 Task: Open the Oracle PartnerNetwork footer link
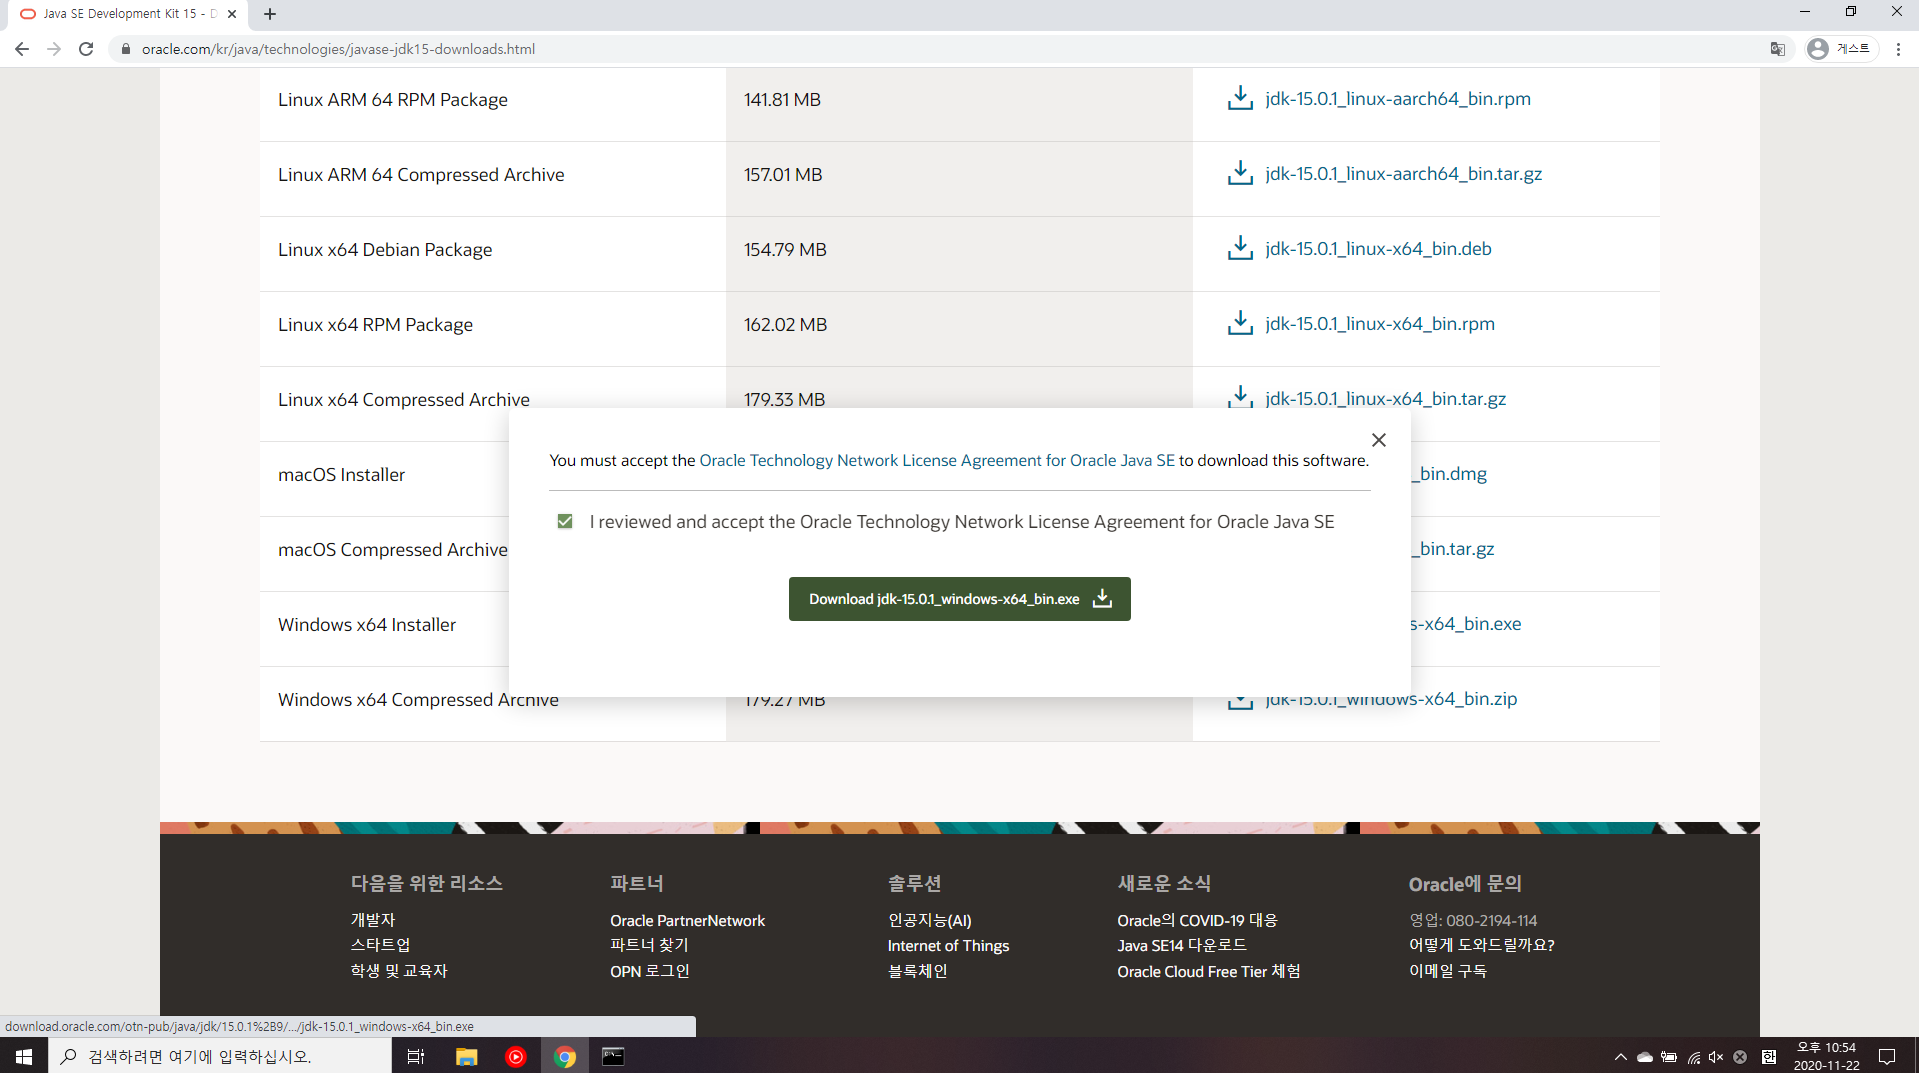pyautogui.click(x=688, y=920)
